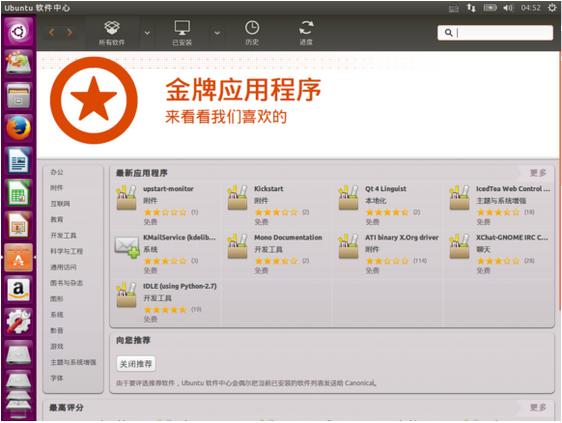This screenshot has height=423, width=562.
Task: Click the 04:52 clock in the top panel
Action: tap(531, 8)
